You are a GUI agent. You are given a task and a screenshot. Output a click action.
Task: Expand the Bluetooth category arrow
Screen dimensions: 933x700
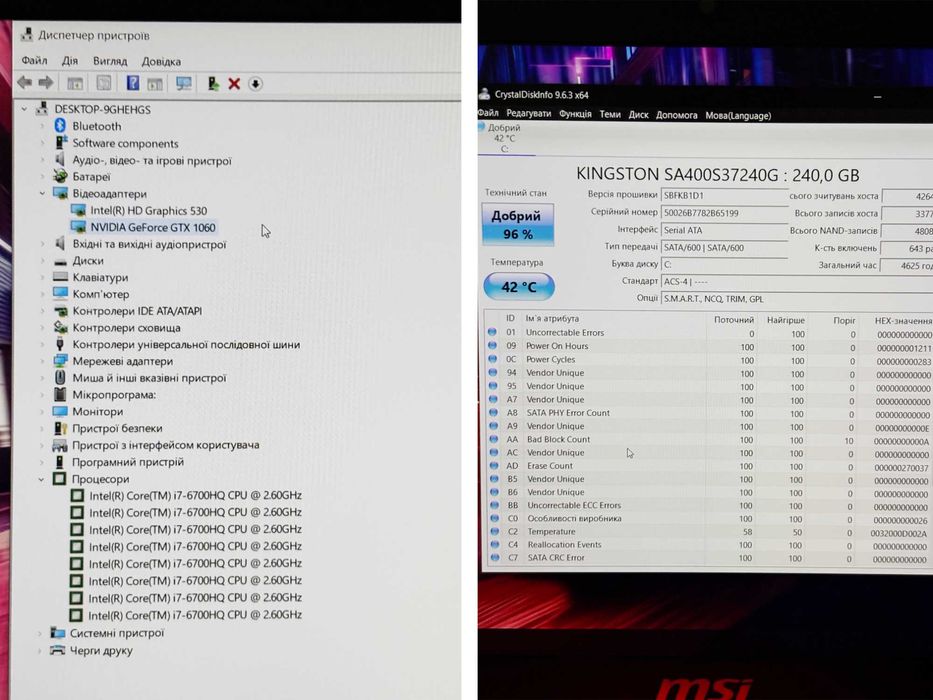[x=42, y=126]
